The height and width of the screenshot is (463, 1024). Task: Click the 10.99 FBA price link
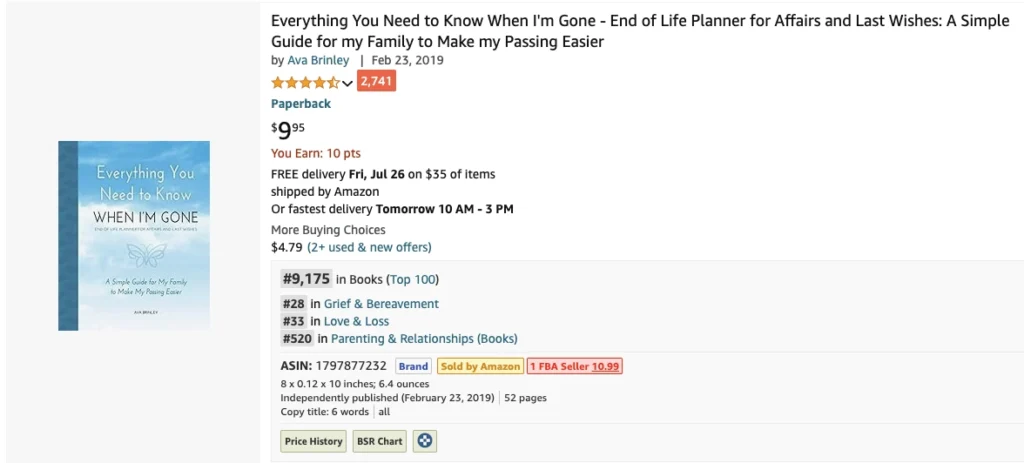tap(605, 366)
